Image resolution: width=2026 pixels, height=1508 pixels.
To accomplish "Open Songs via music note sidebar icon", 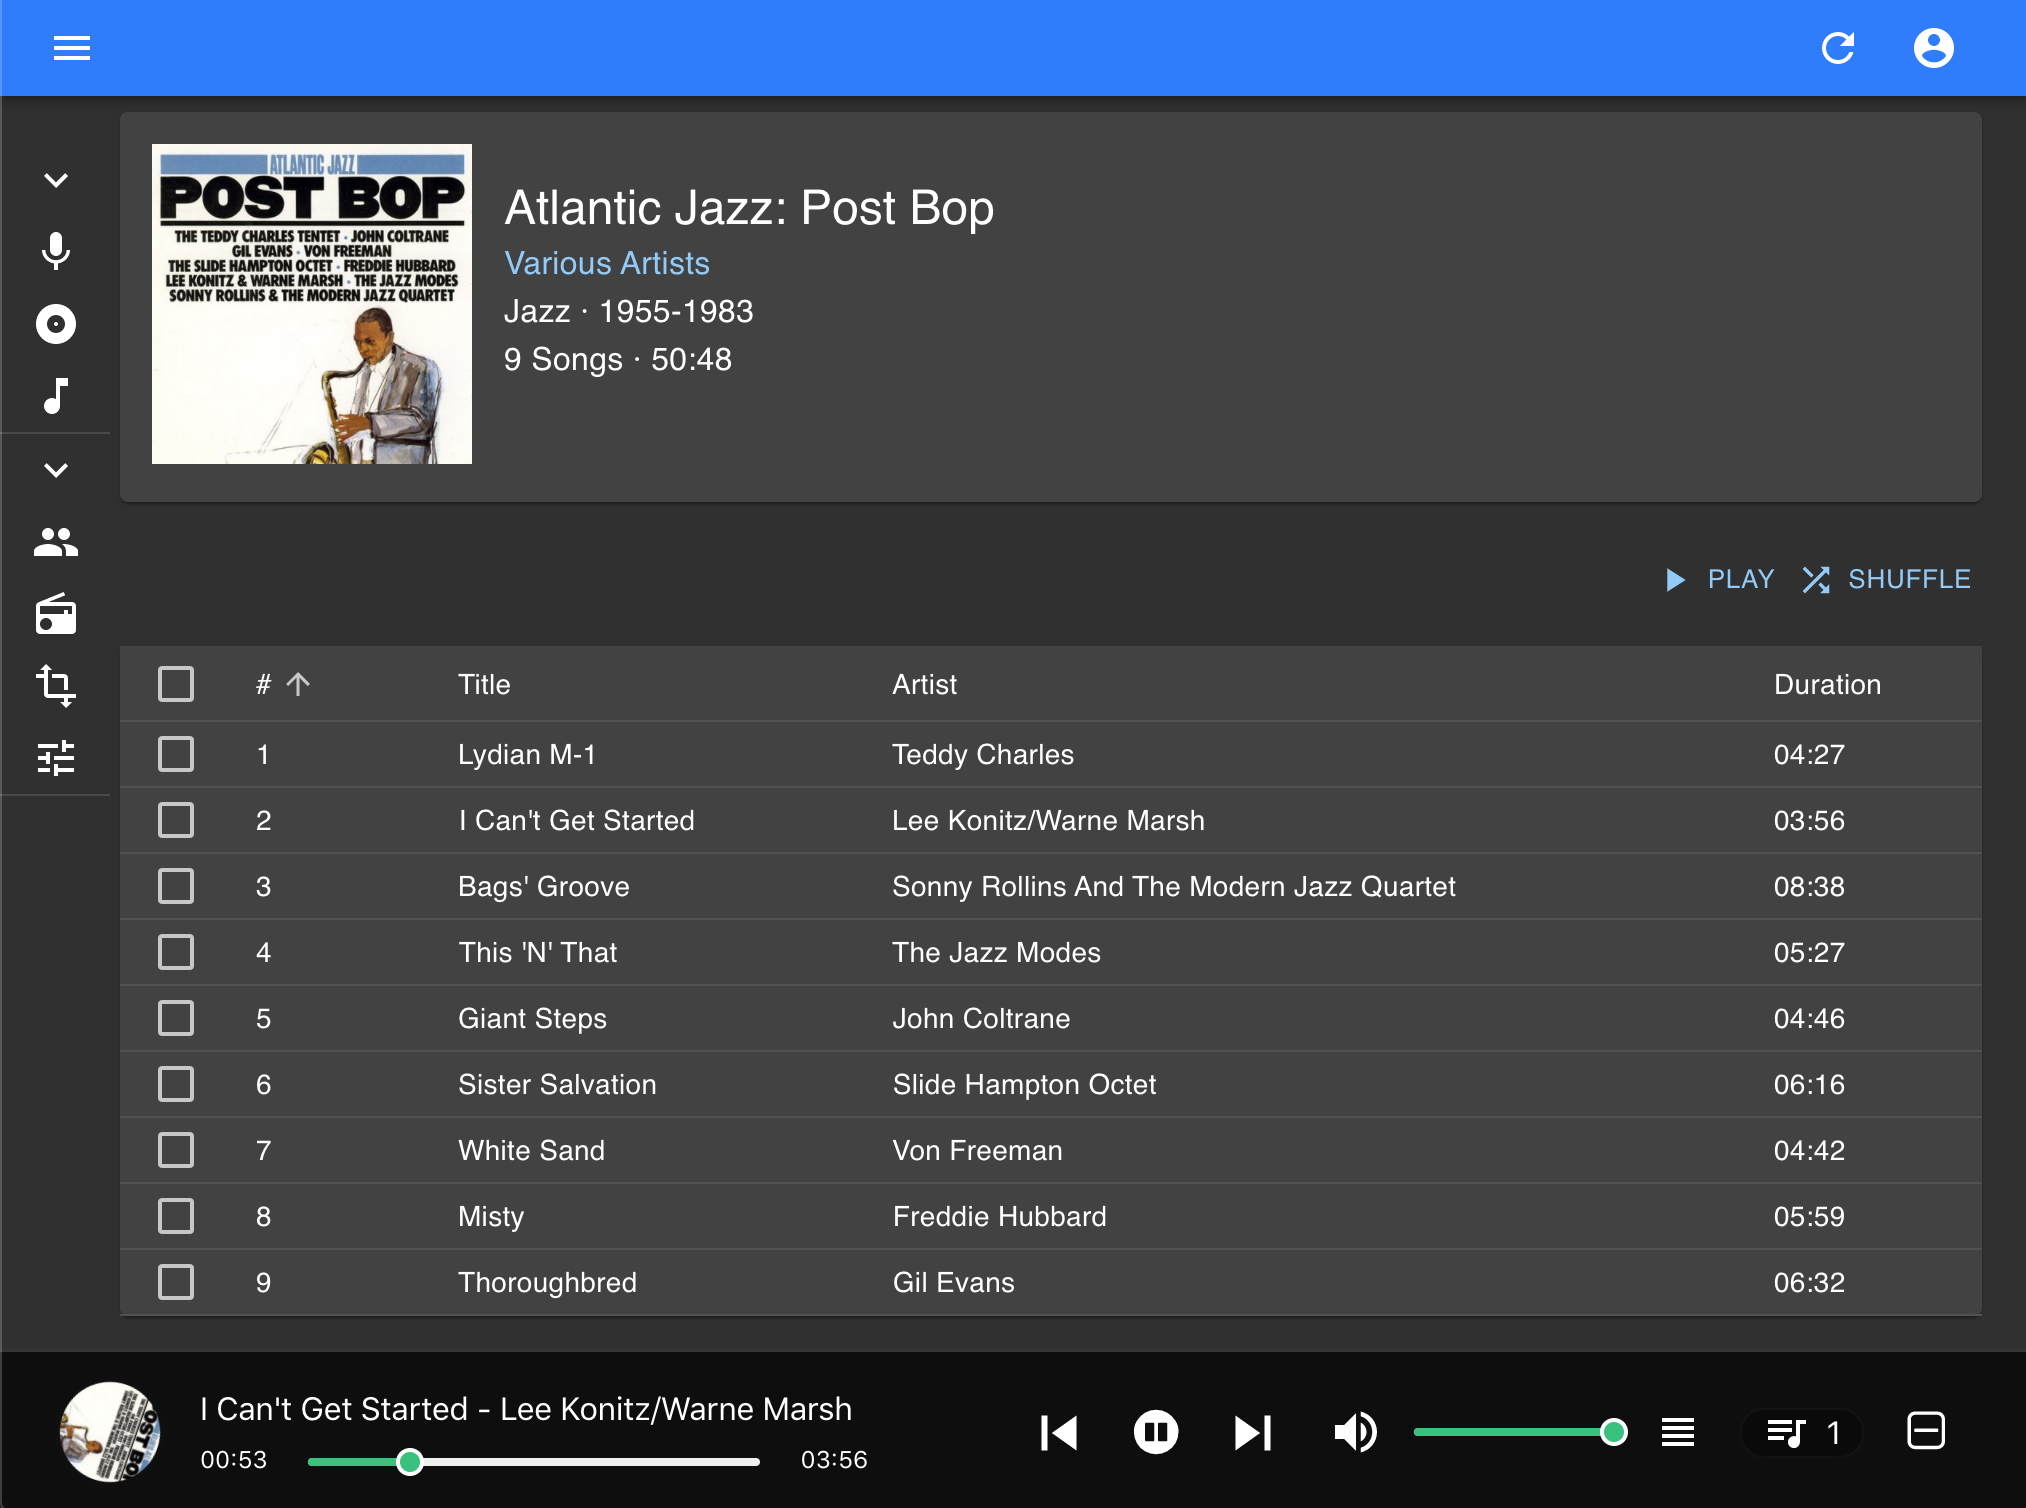I will (x=56, y=396).
